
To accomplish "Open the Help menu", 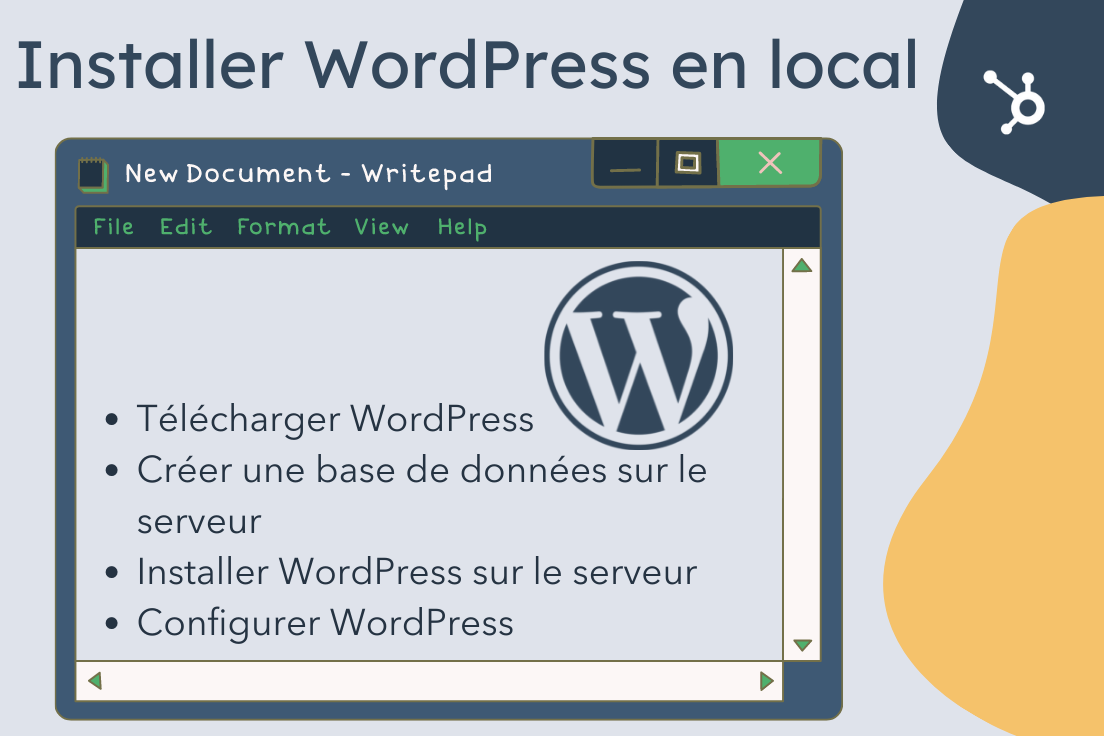I will 462,227.
